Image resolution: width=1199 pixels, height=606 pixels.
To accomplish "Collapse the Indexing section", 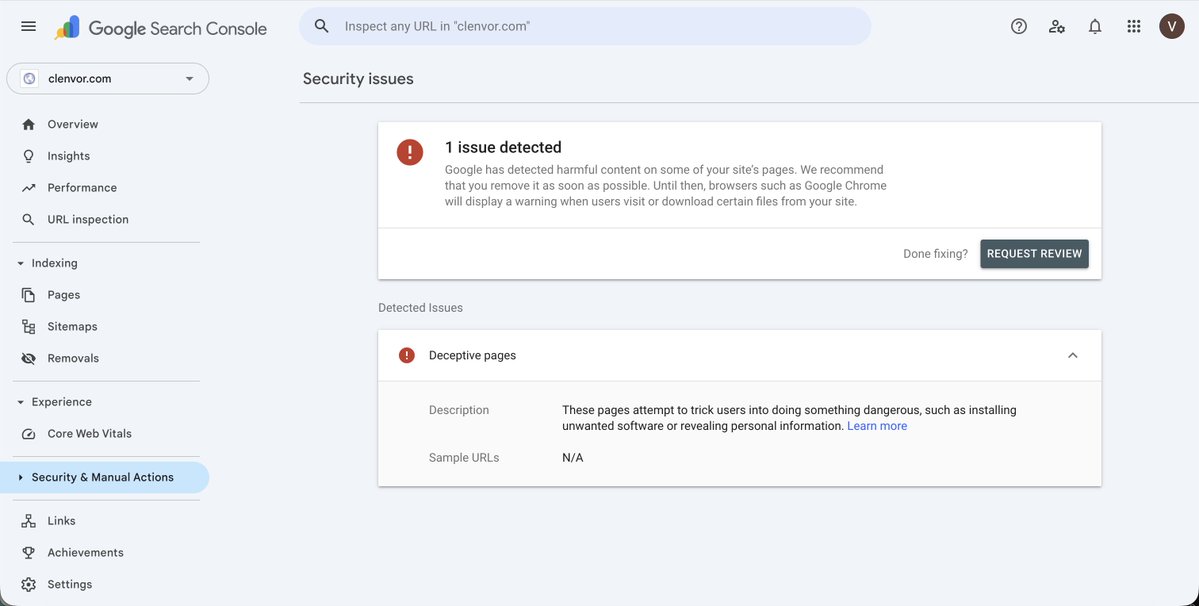I will point(21,263).
